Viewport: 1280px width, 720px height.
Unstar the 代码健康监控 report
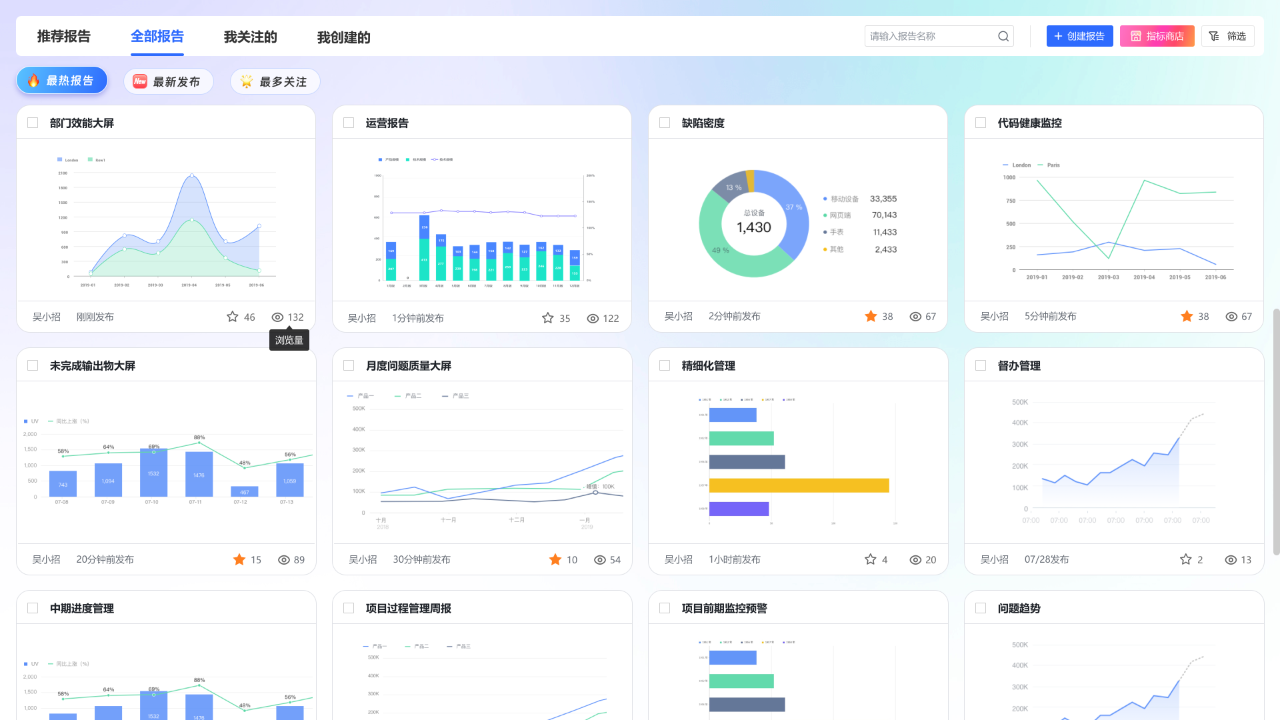pos(1187,316)
